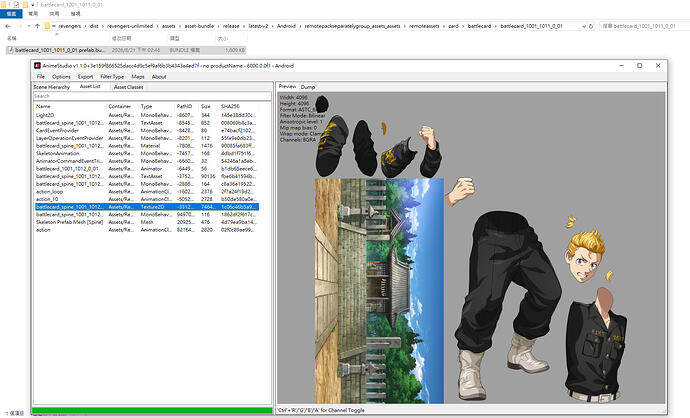Open the About menu
This screenshot has width=690, height=418.
[159, 77]
